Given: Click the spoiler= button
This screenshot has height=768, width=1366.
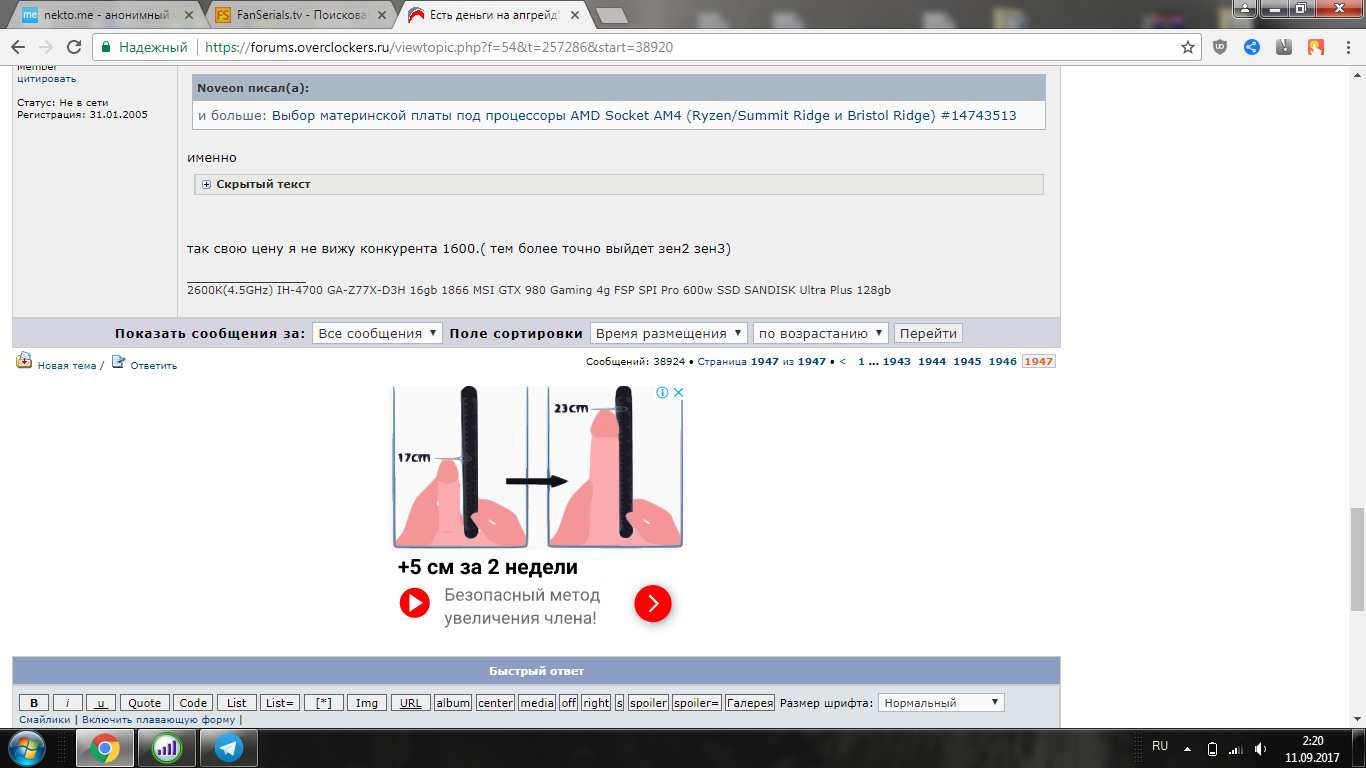Looking at the screenshot, I should (697, 703).
